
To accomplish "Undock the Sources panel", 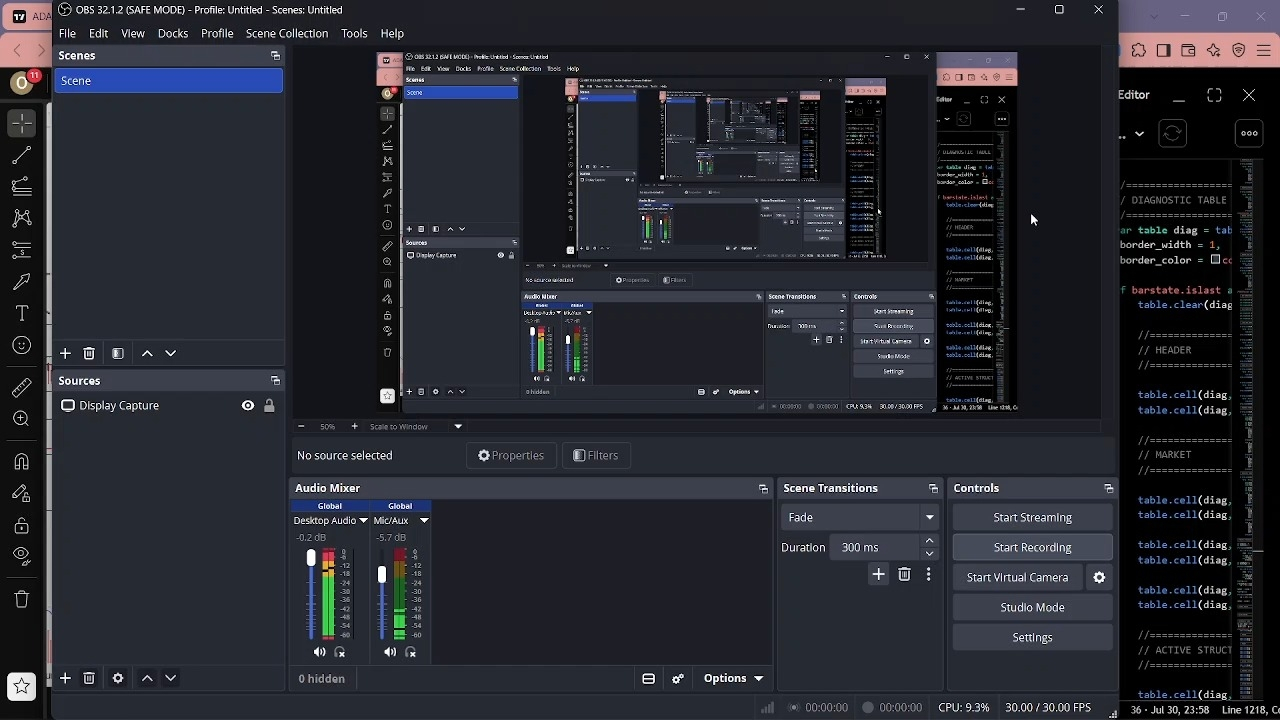I will (275, 381).
